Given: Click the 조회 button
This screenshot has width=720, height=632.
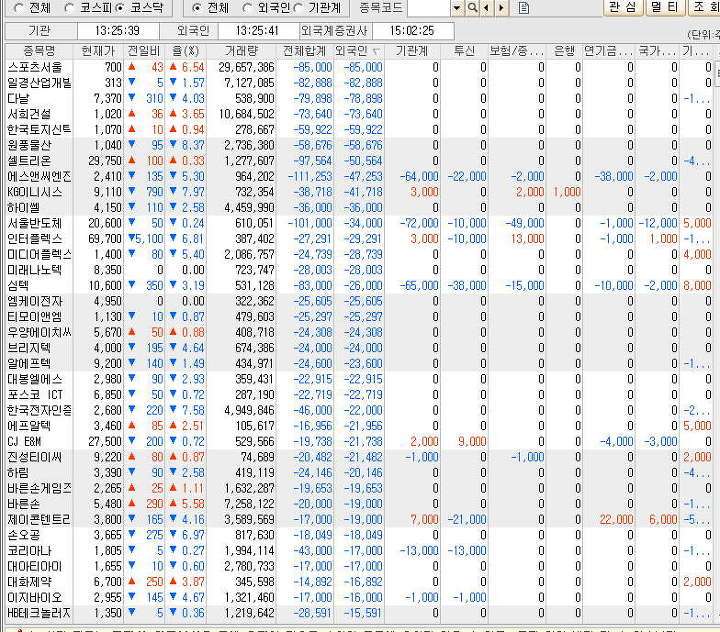Looking at the screenshot, I should coord(704,7).
